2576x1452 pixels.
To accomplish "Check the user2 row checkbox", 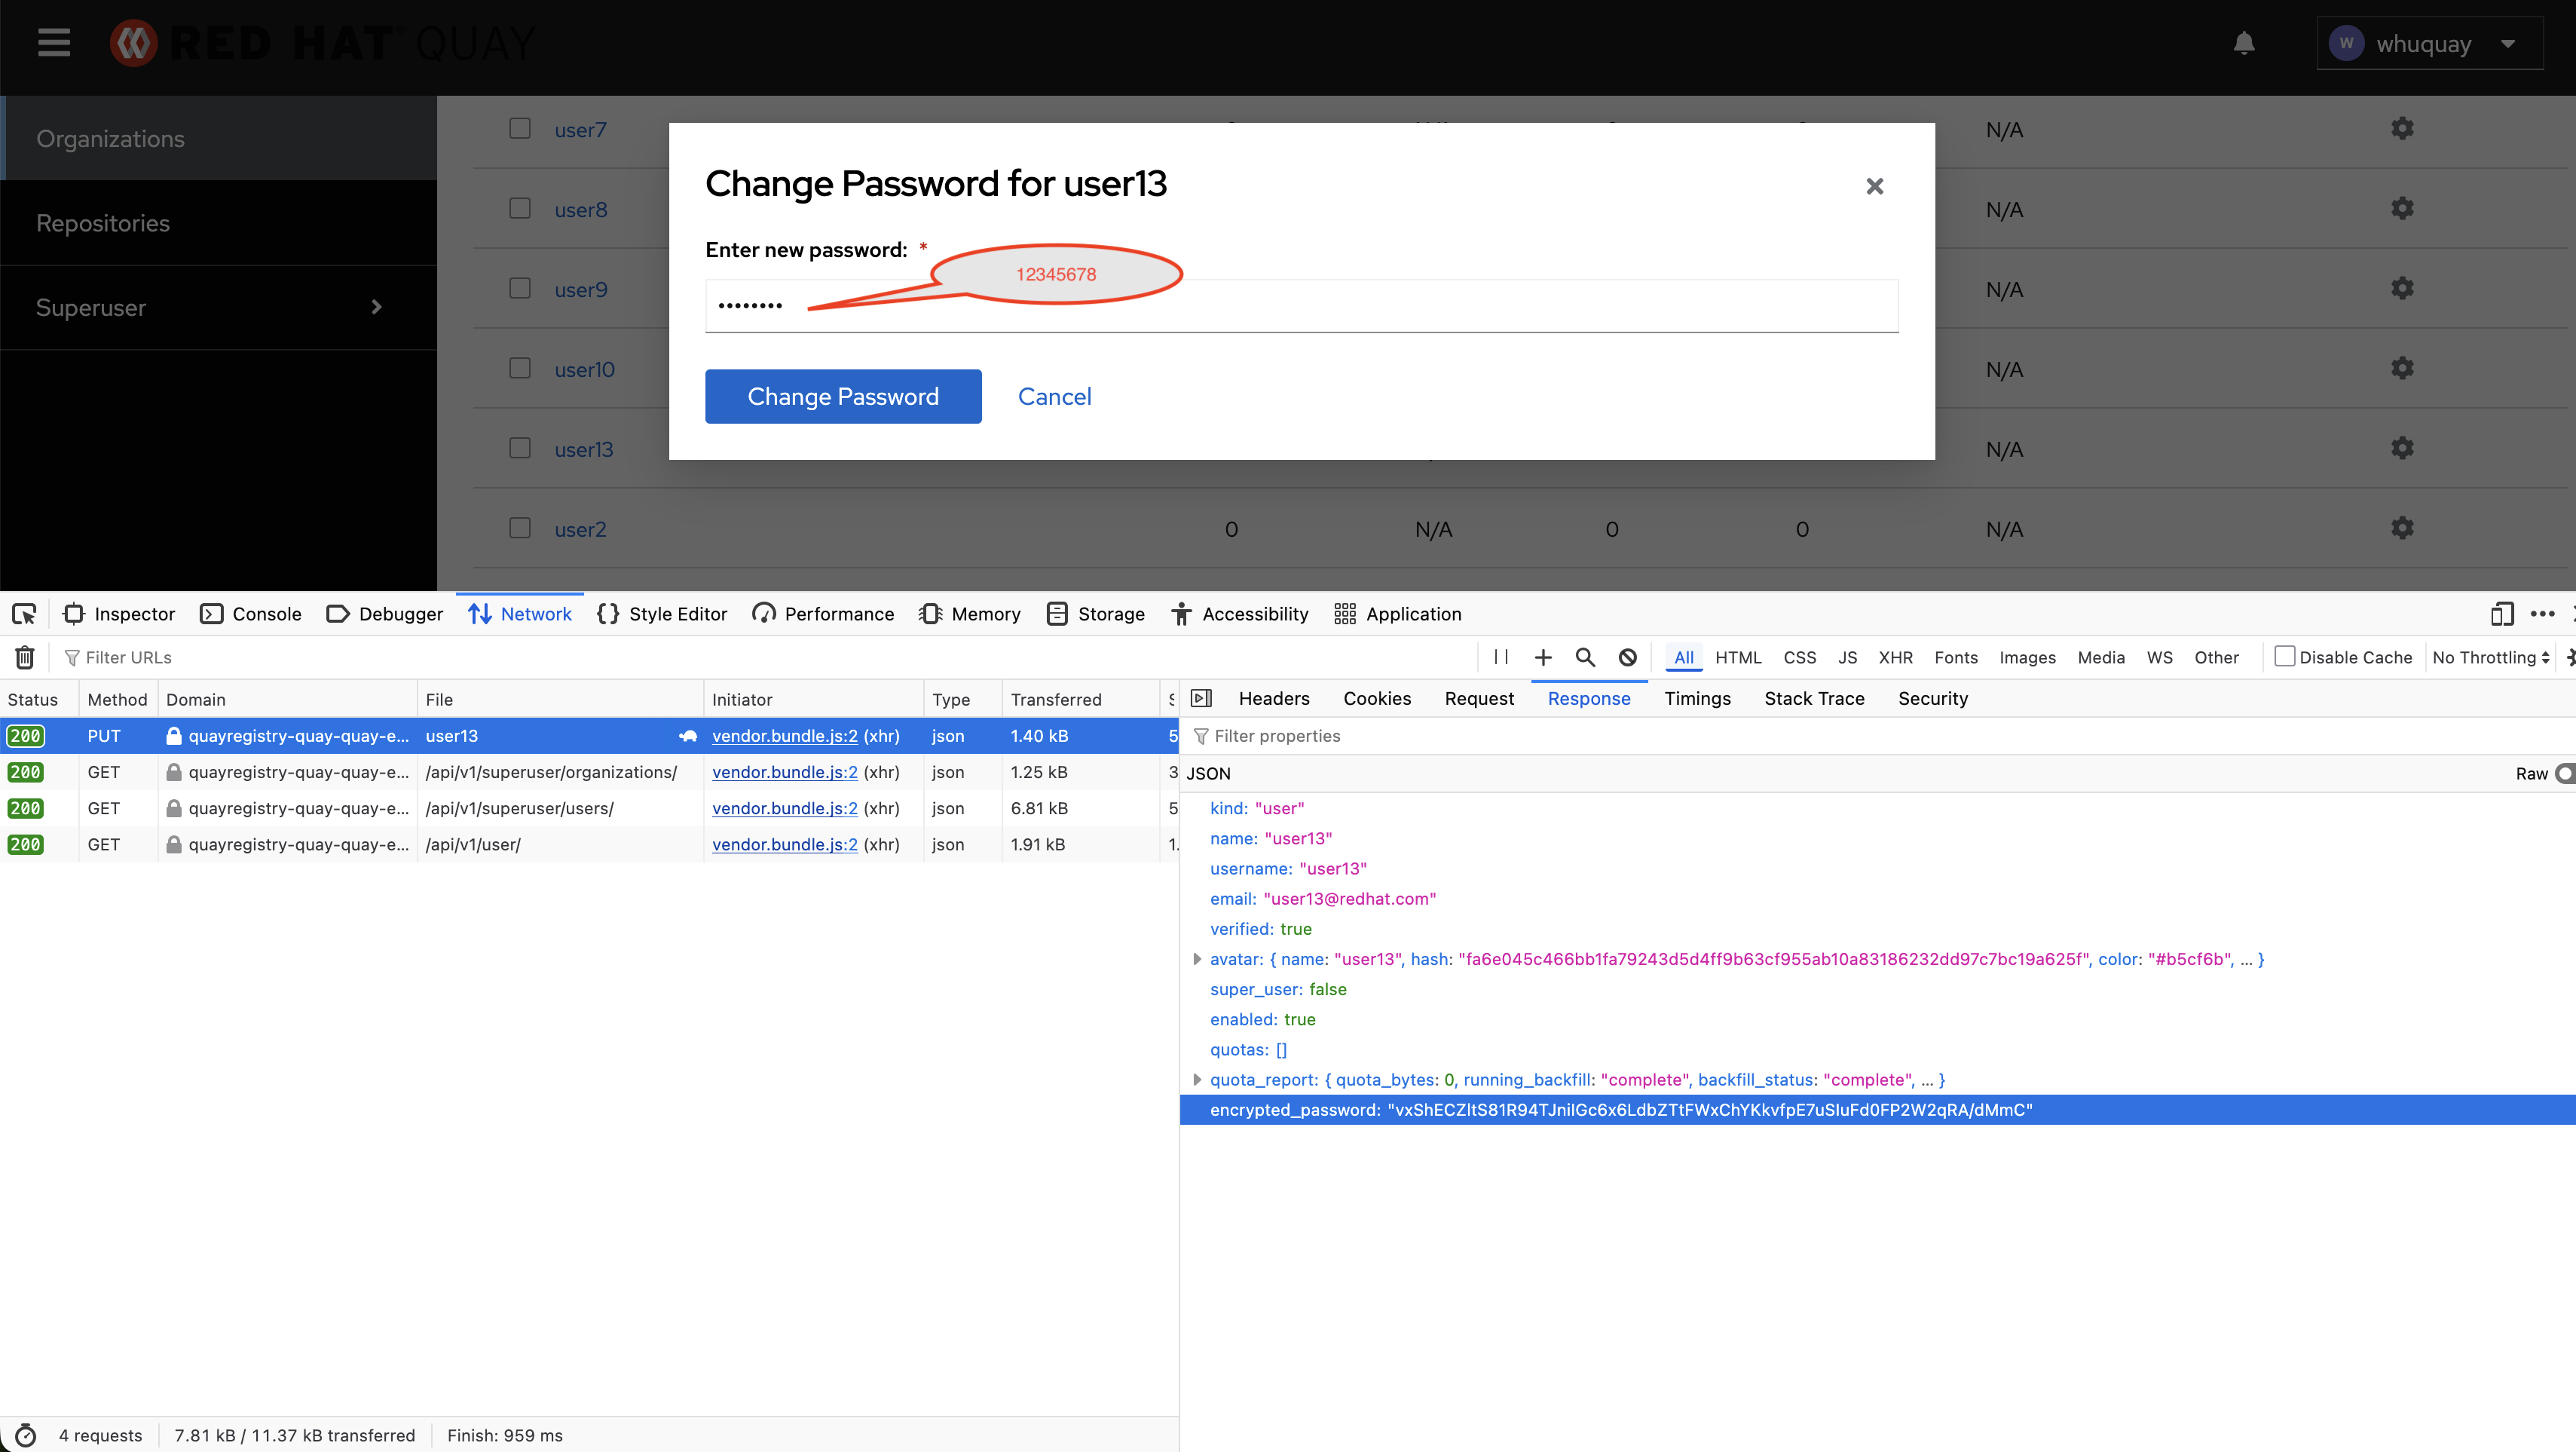I will [x=520, y=528].
